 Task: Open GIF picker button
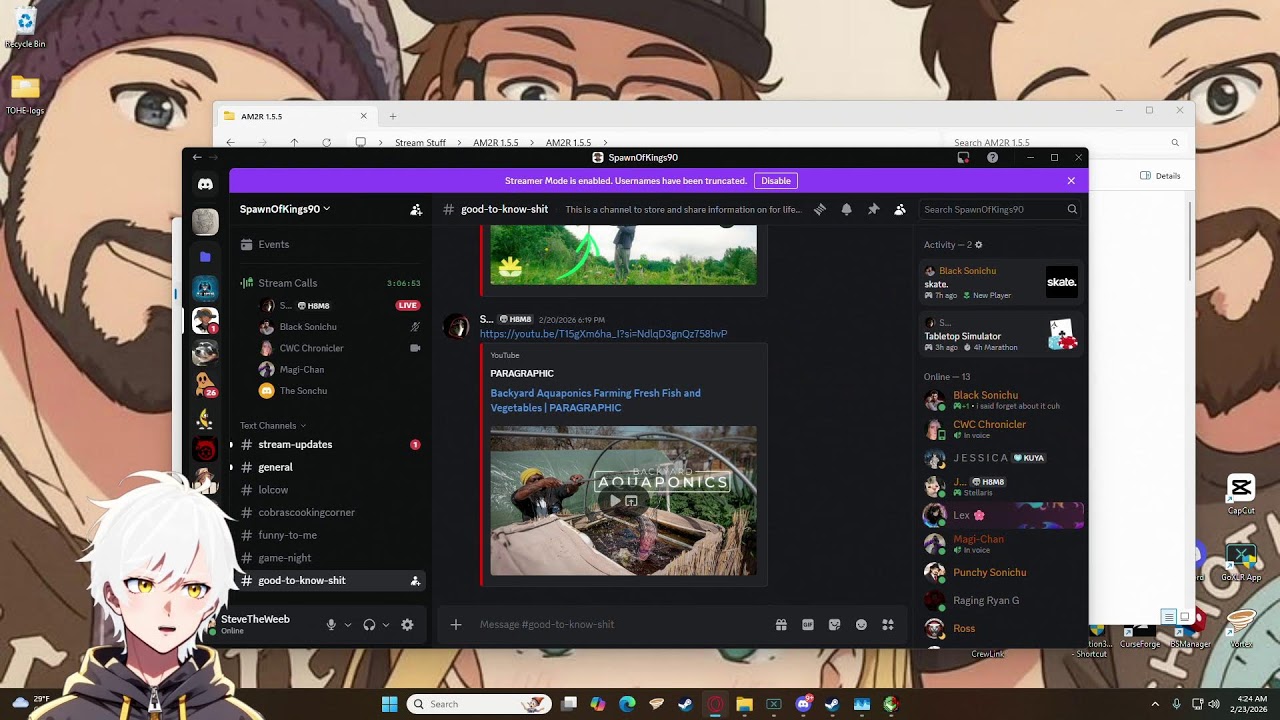pos(808,625)
